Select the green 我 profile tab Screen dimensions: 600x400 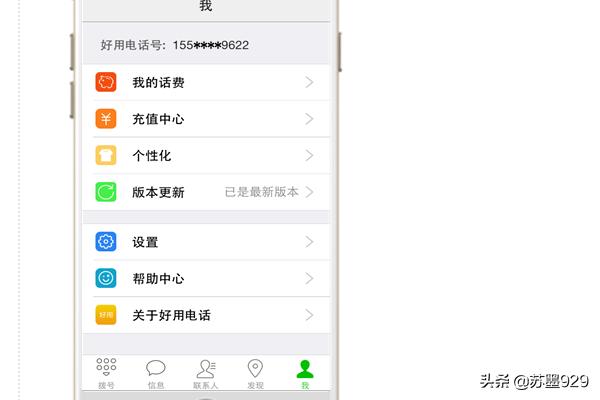click(305, 374)
